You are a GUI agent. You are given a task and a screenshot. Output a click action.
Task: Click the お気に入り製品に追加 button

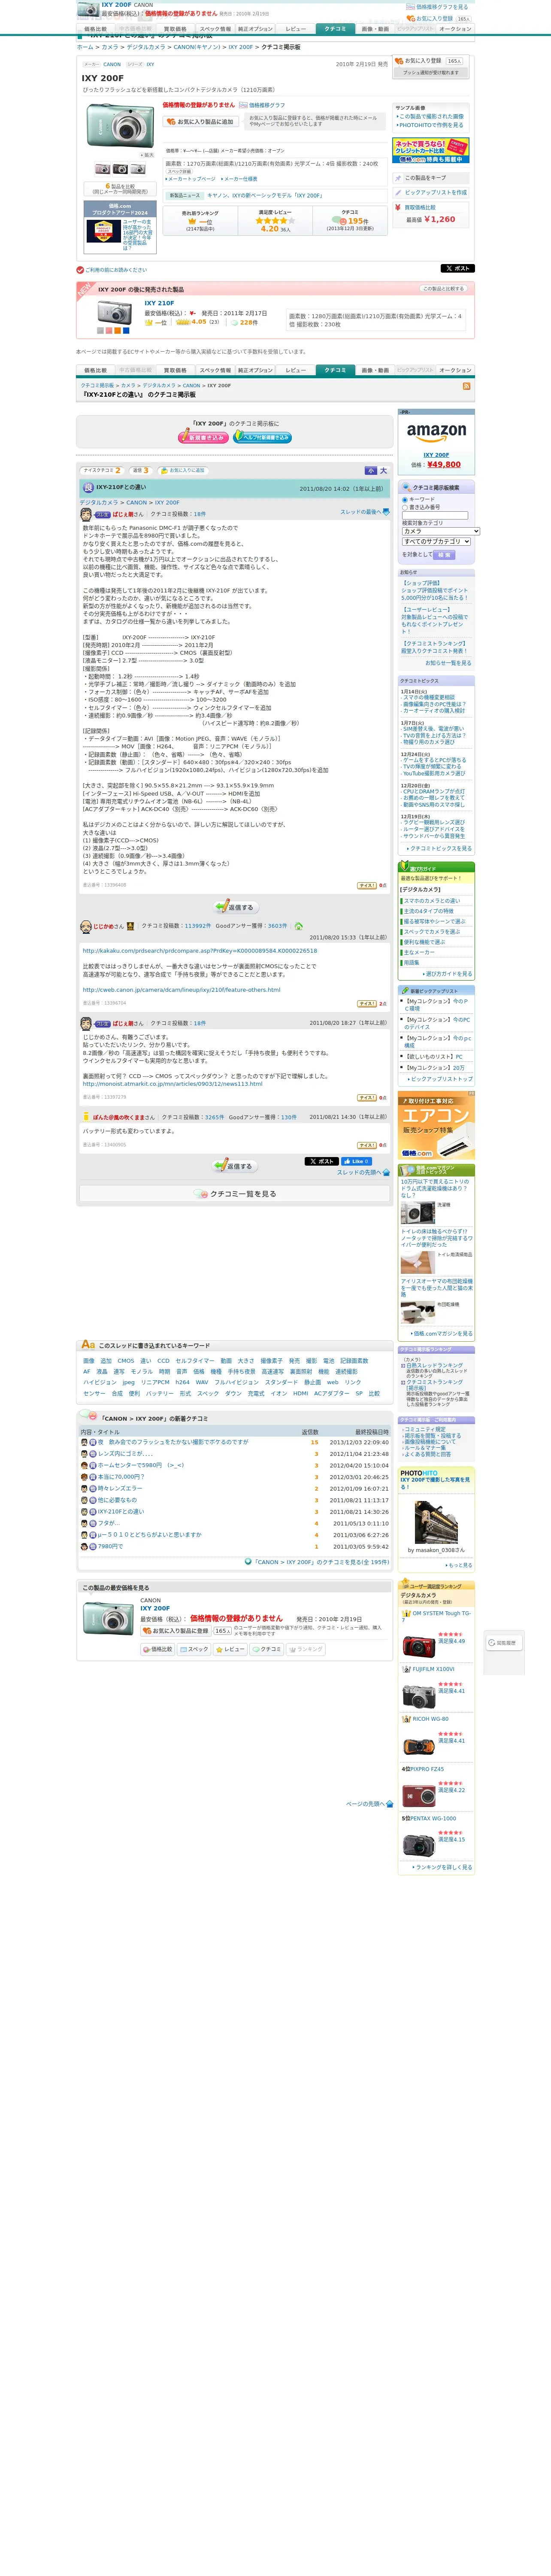201,121
